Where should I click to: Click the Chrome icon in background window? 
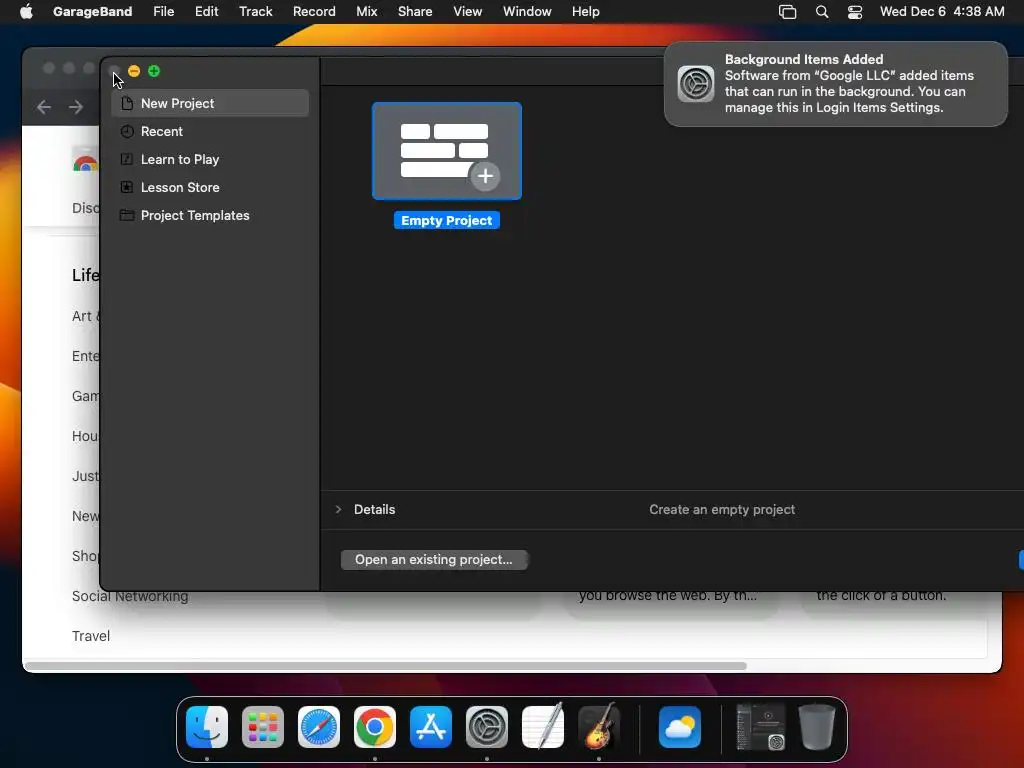point(86,161)
